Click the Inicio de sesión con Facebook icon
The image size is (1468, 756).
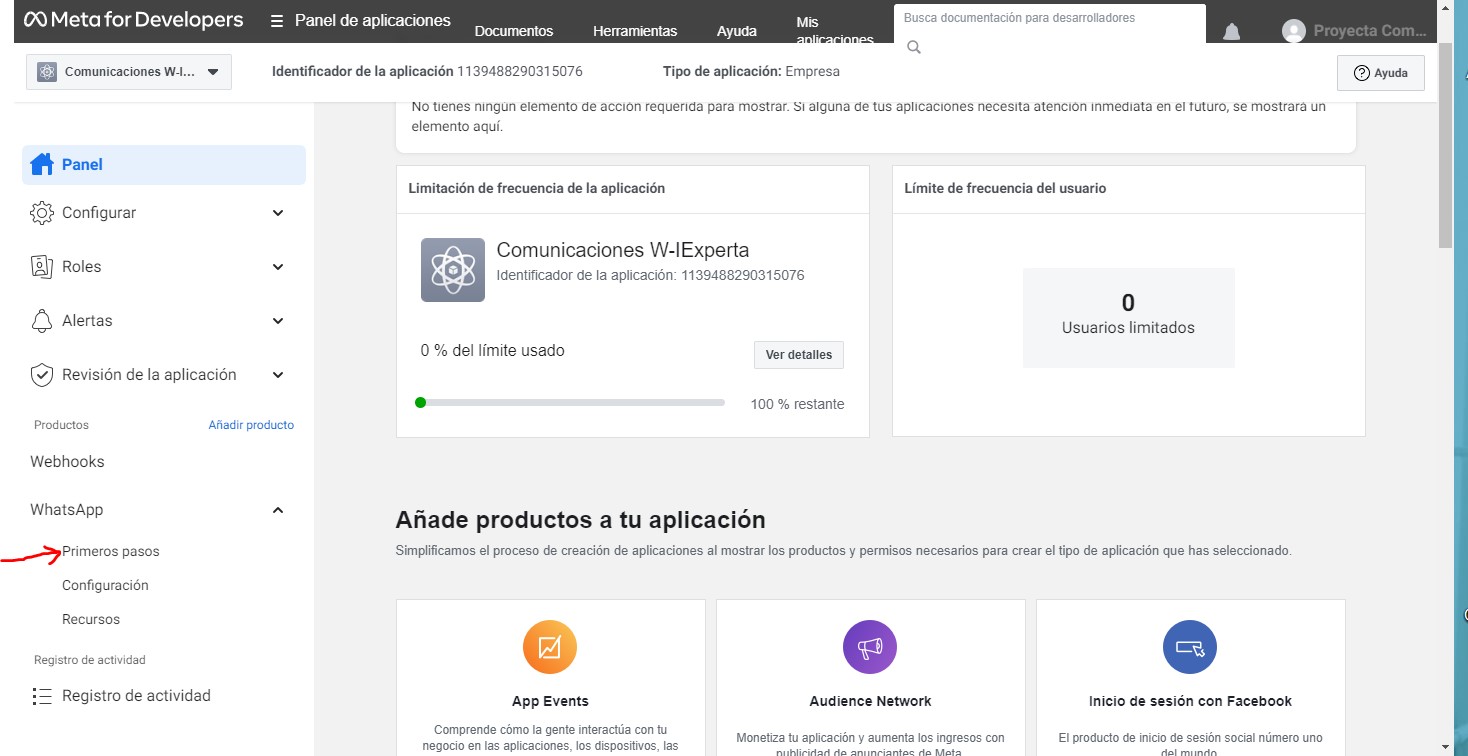[1190, 647]
